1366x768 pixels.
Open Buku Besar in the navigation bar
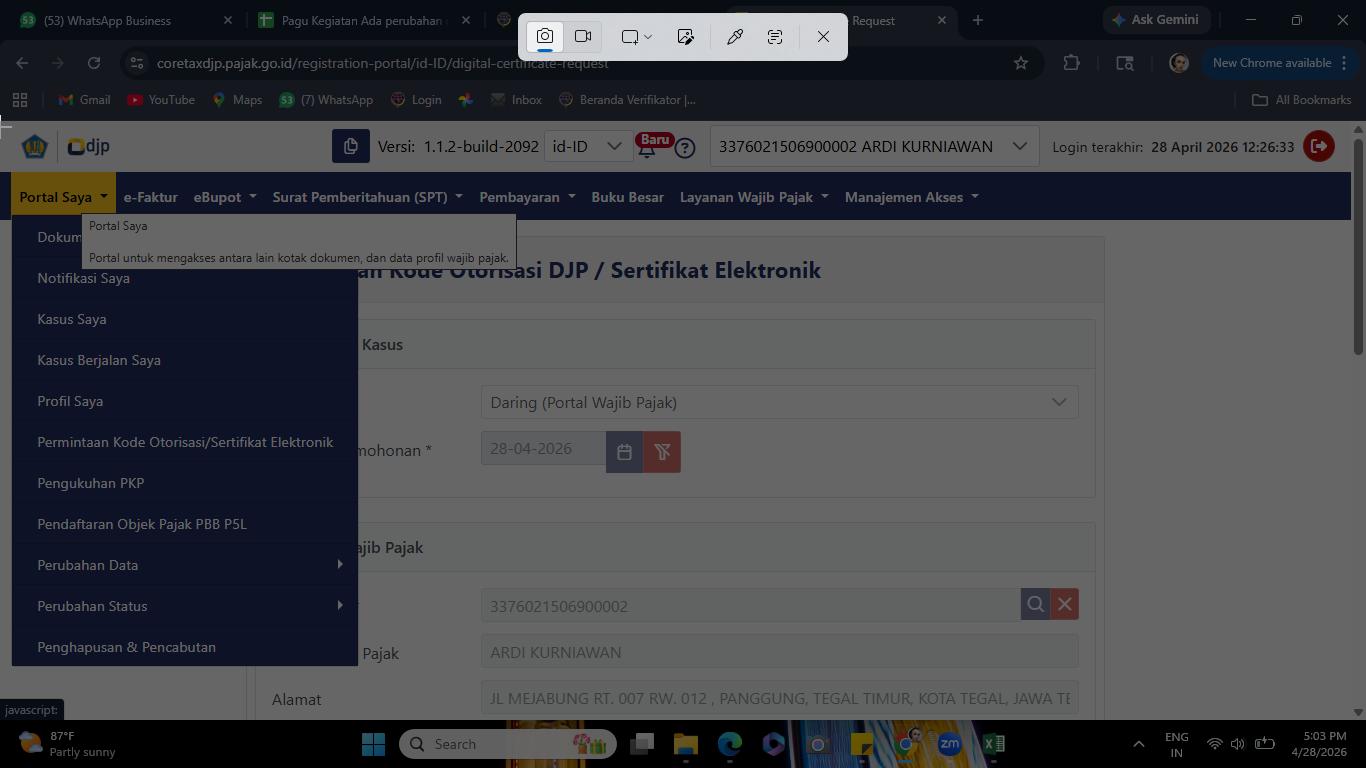pyautogui.click(x=628, y=197)
